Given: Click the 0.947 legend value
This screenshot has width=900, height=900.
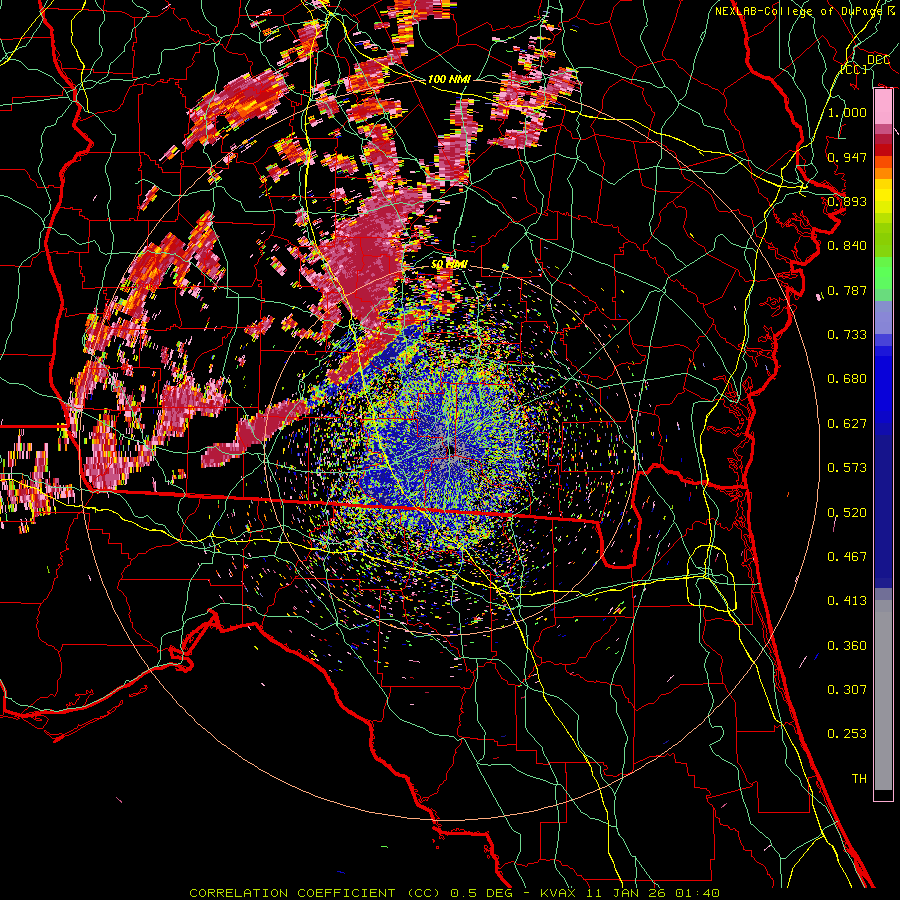Looking at the screenshot, I should coord(847,157).
